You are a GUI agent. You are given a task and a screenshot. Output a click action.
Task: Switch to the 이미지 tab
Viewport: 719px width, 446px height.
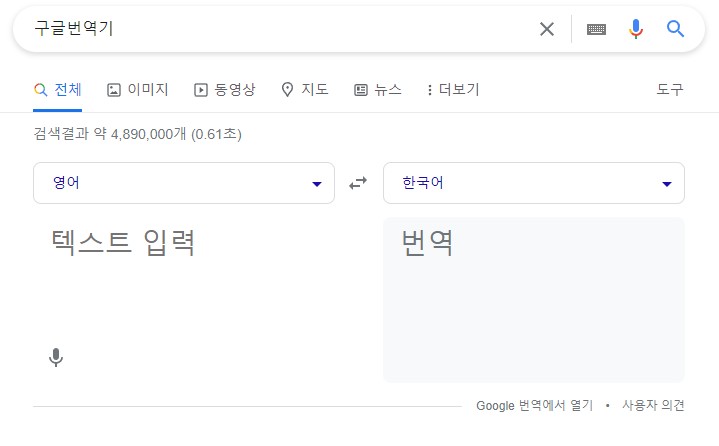138,89
